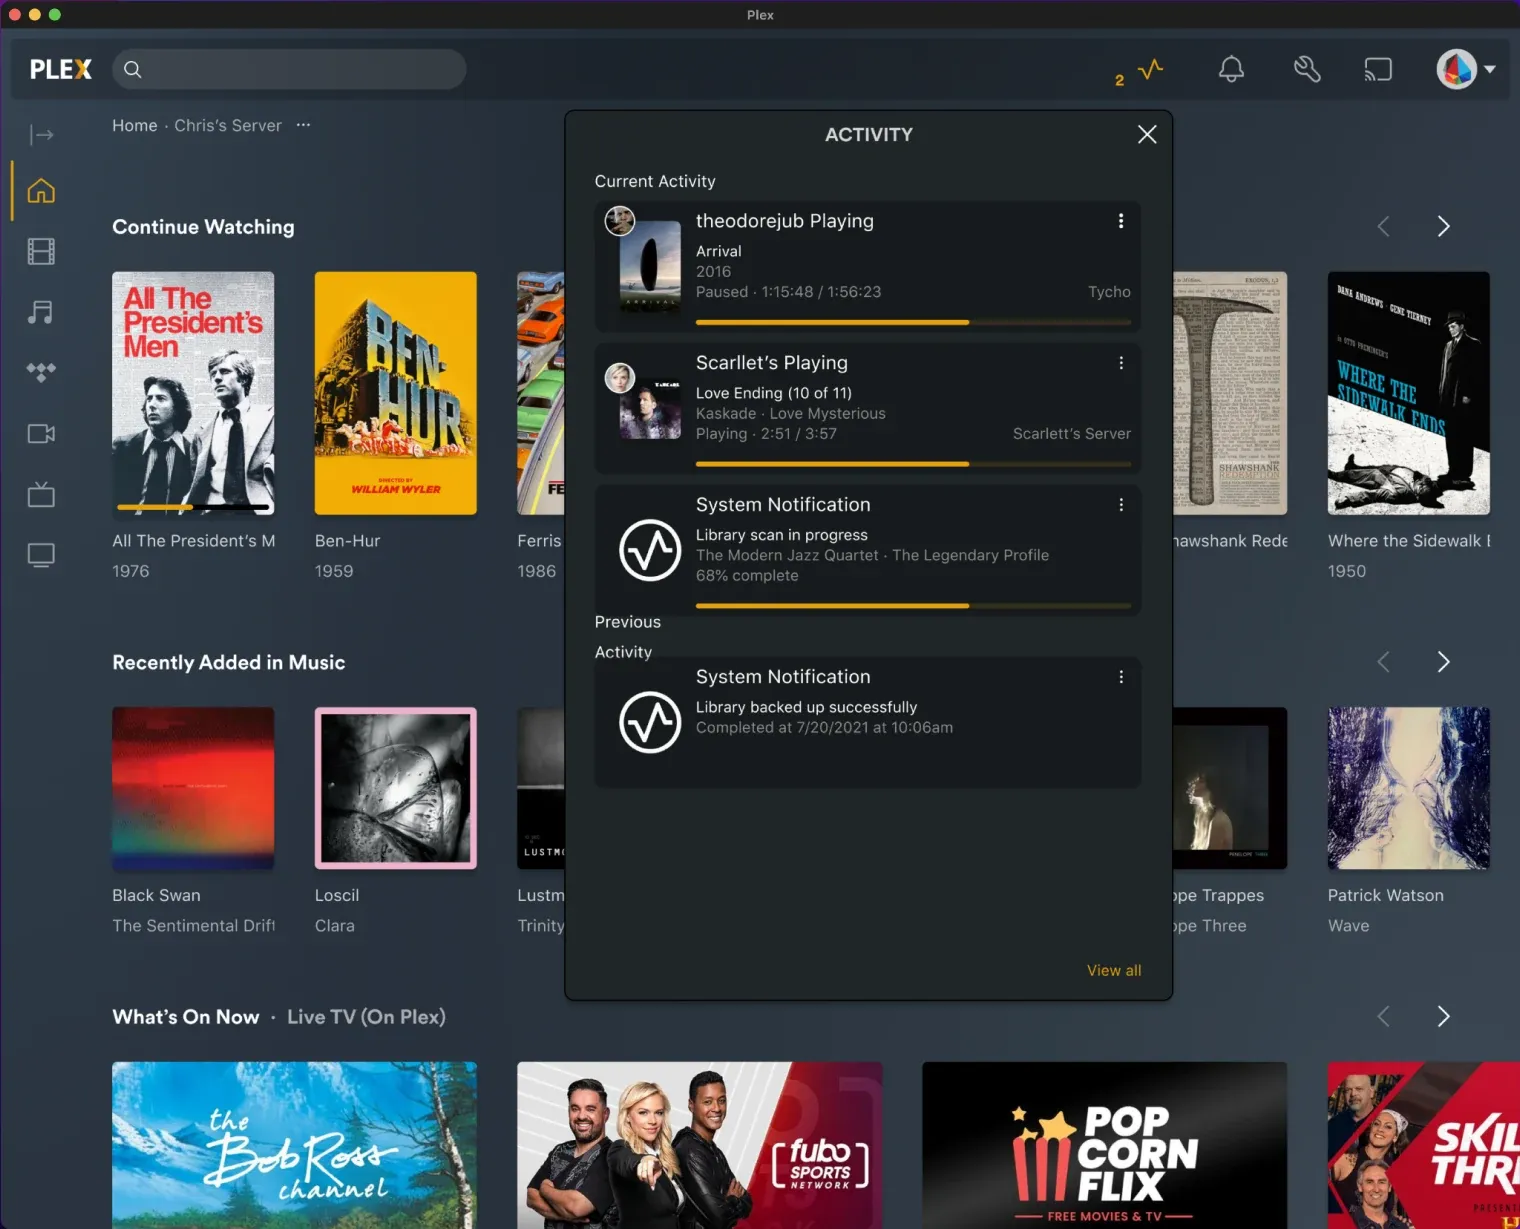Click The Sentimental Drift album text
The width and height of the screenshot is (1520, 1229).
coord(194,926)
